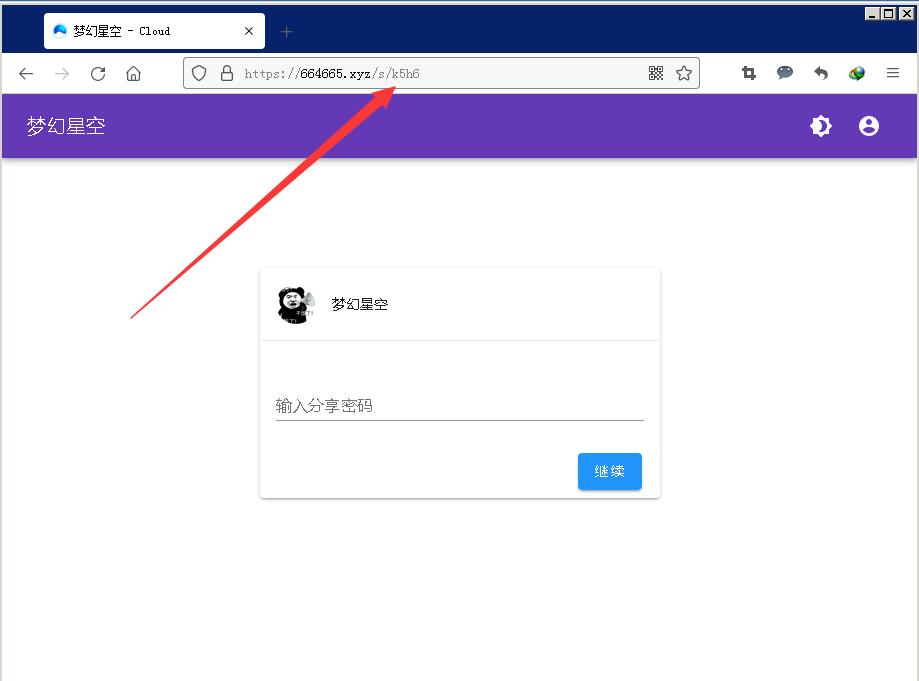Reload the current page
The height and width of the screenshot is (681, 919).
[98, 73]
